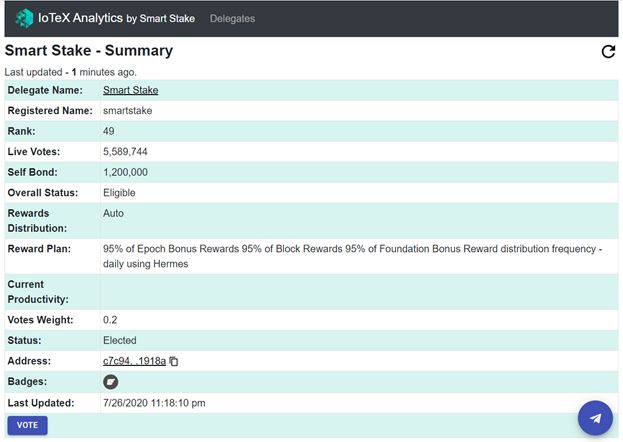Click the Rank label

(x=21, y=131)
